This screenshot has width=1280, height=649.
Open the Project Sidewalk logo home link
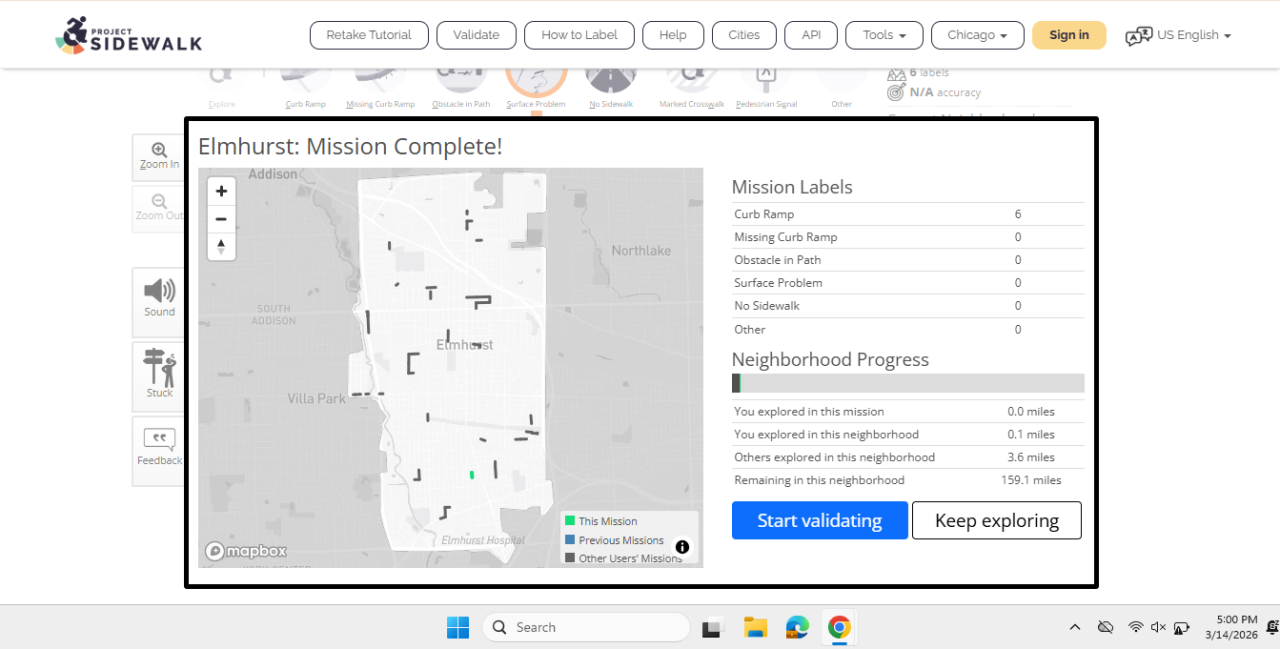[x=128, y=35]
